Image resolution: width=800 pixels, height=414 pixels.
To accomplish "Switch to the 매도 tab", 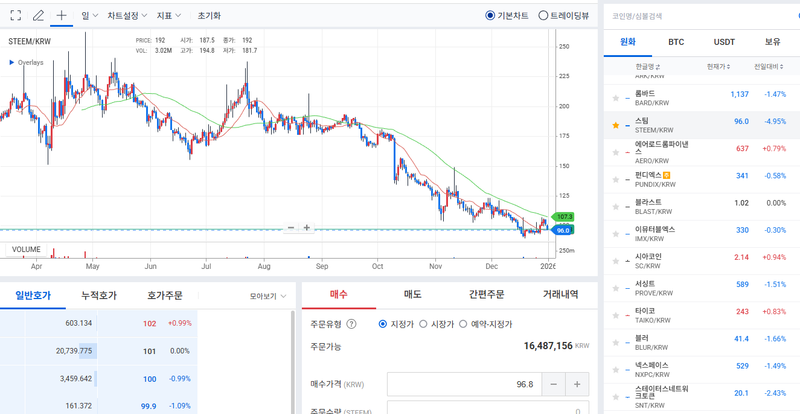I will (412, 294).
